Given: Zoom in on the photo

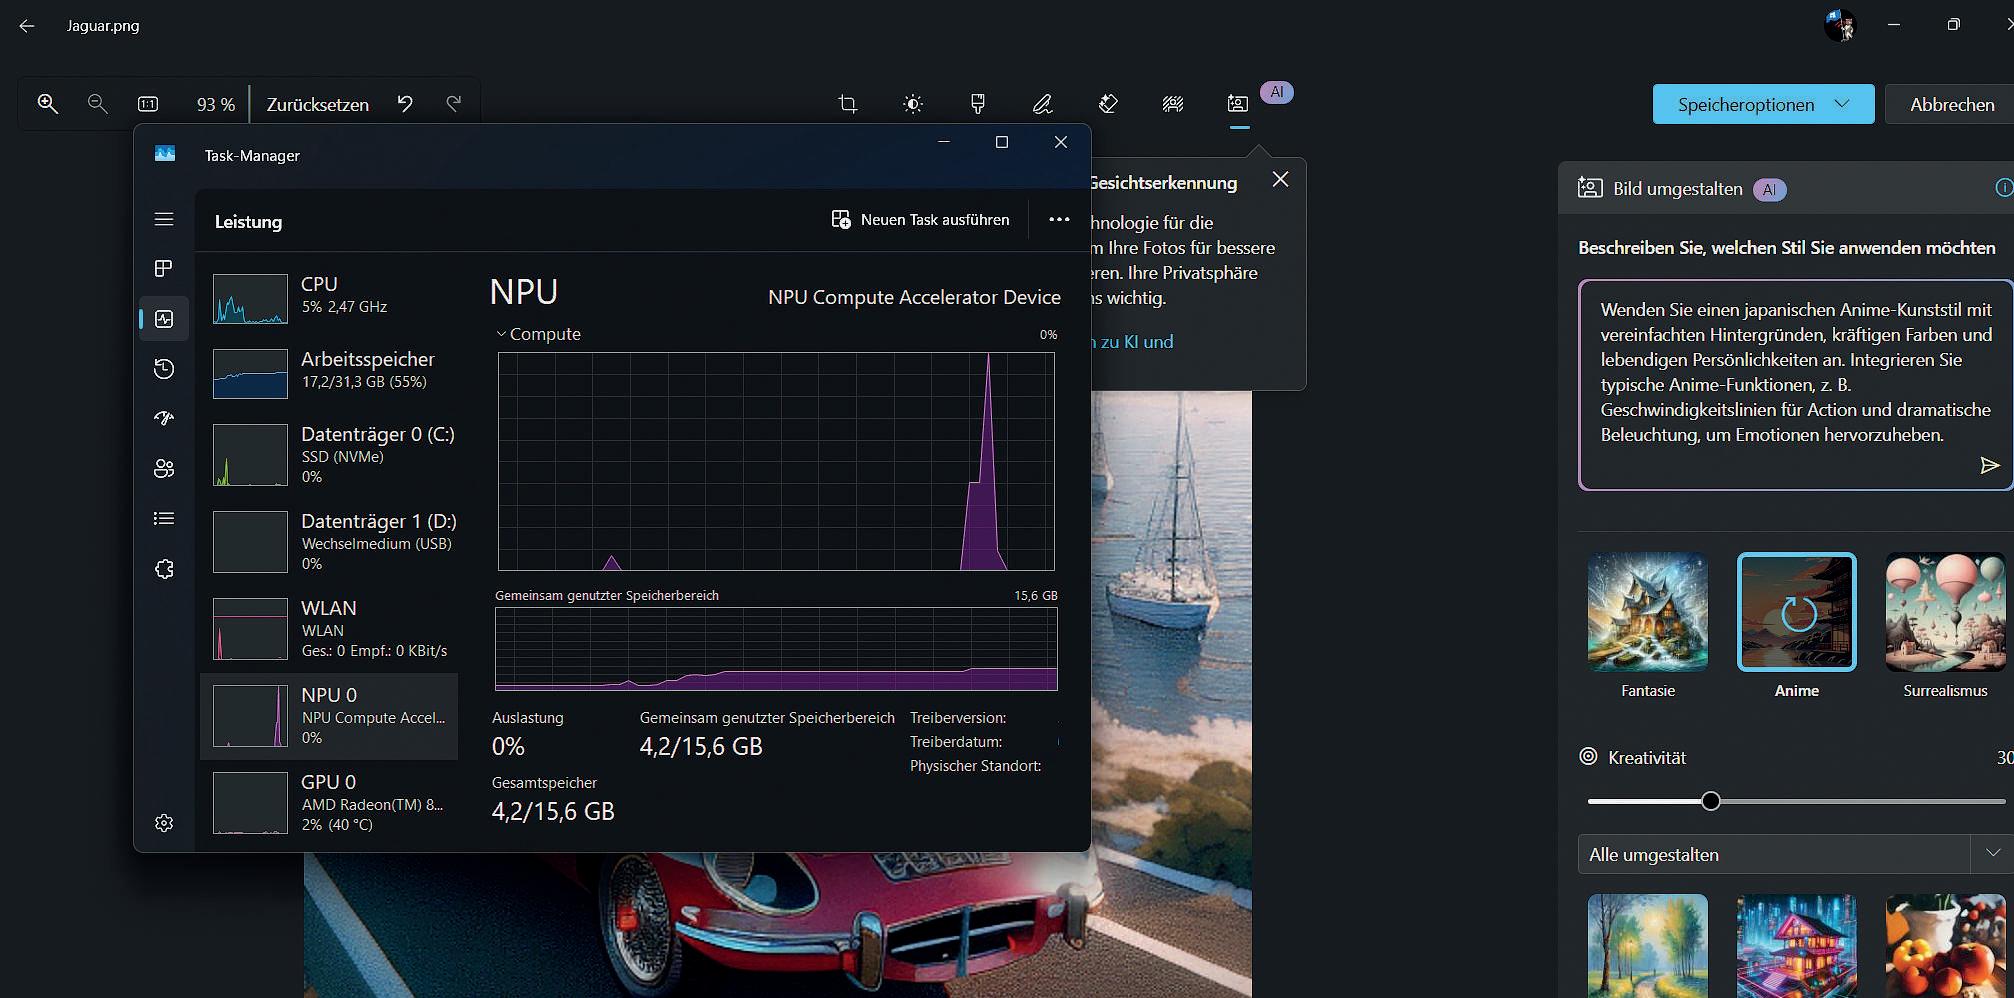Looking at the screenshot, I should 47,104.
